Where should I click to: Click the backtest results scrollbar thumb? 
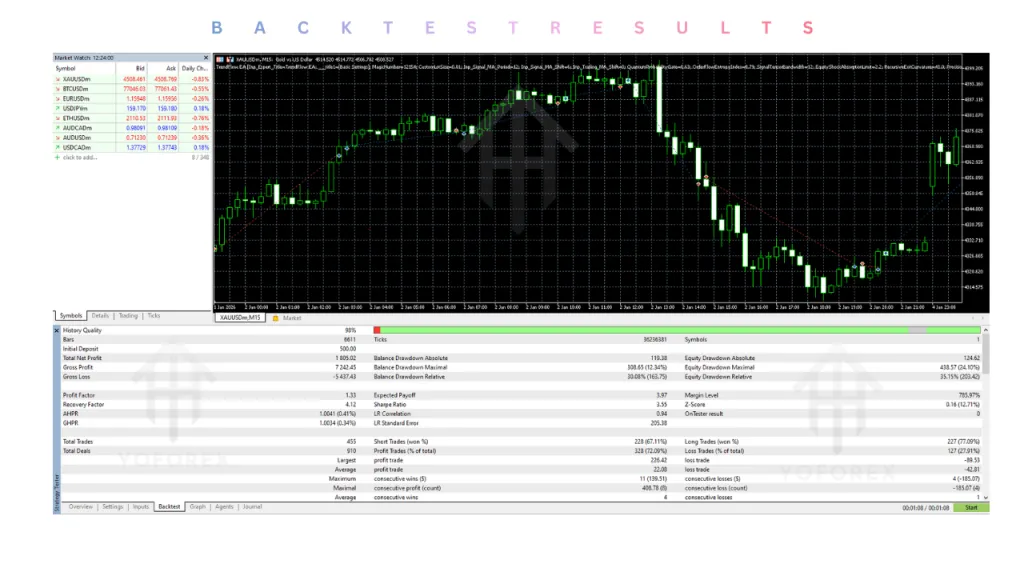(985, 354)
